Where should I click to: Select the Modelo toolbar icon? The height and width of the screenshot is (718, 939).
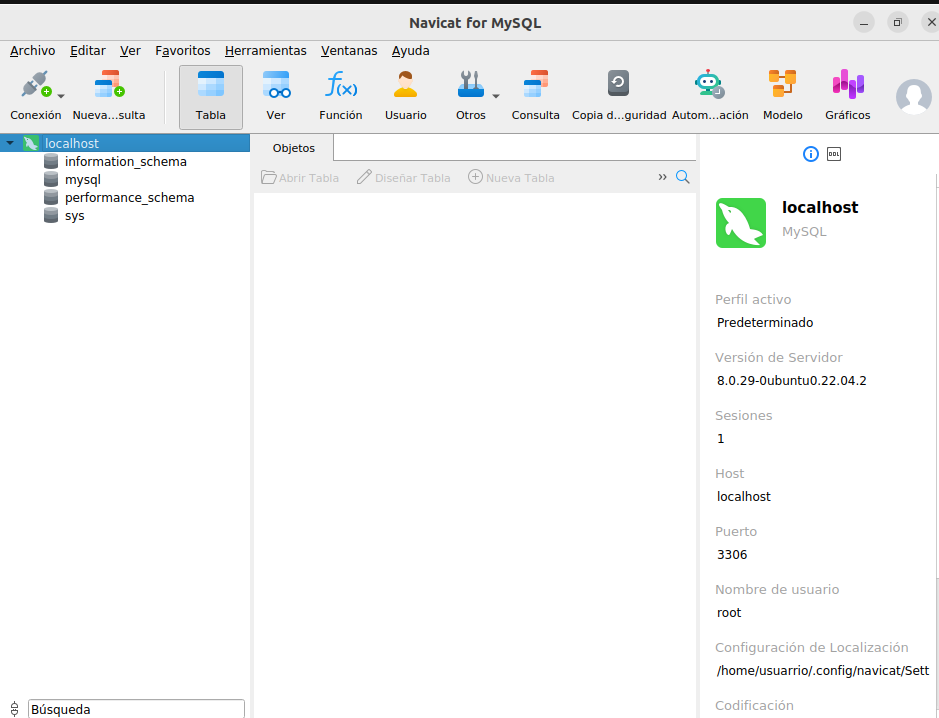click(x=782, y=85)
